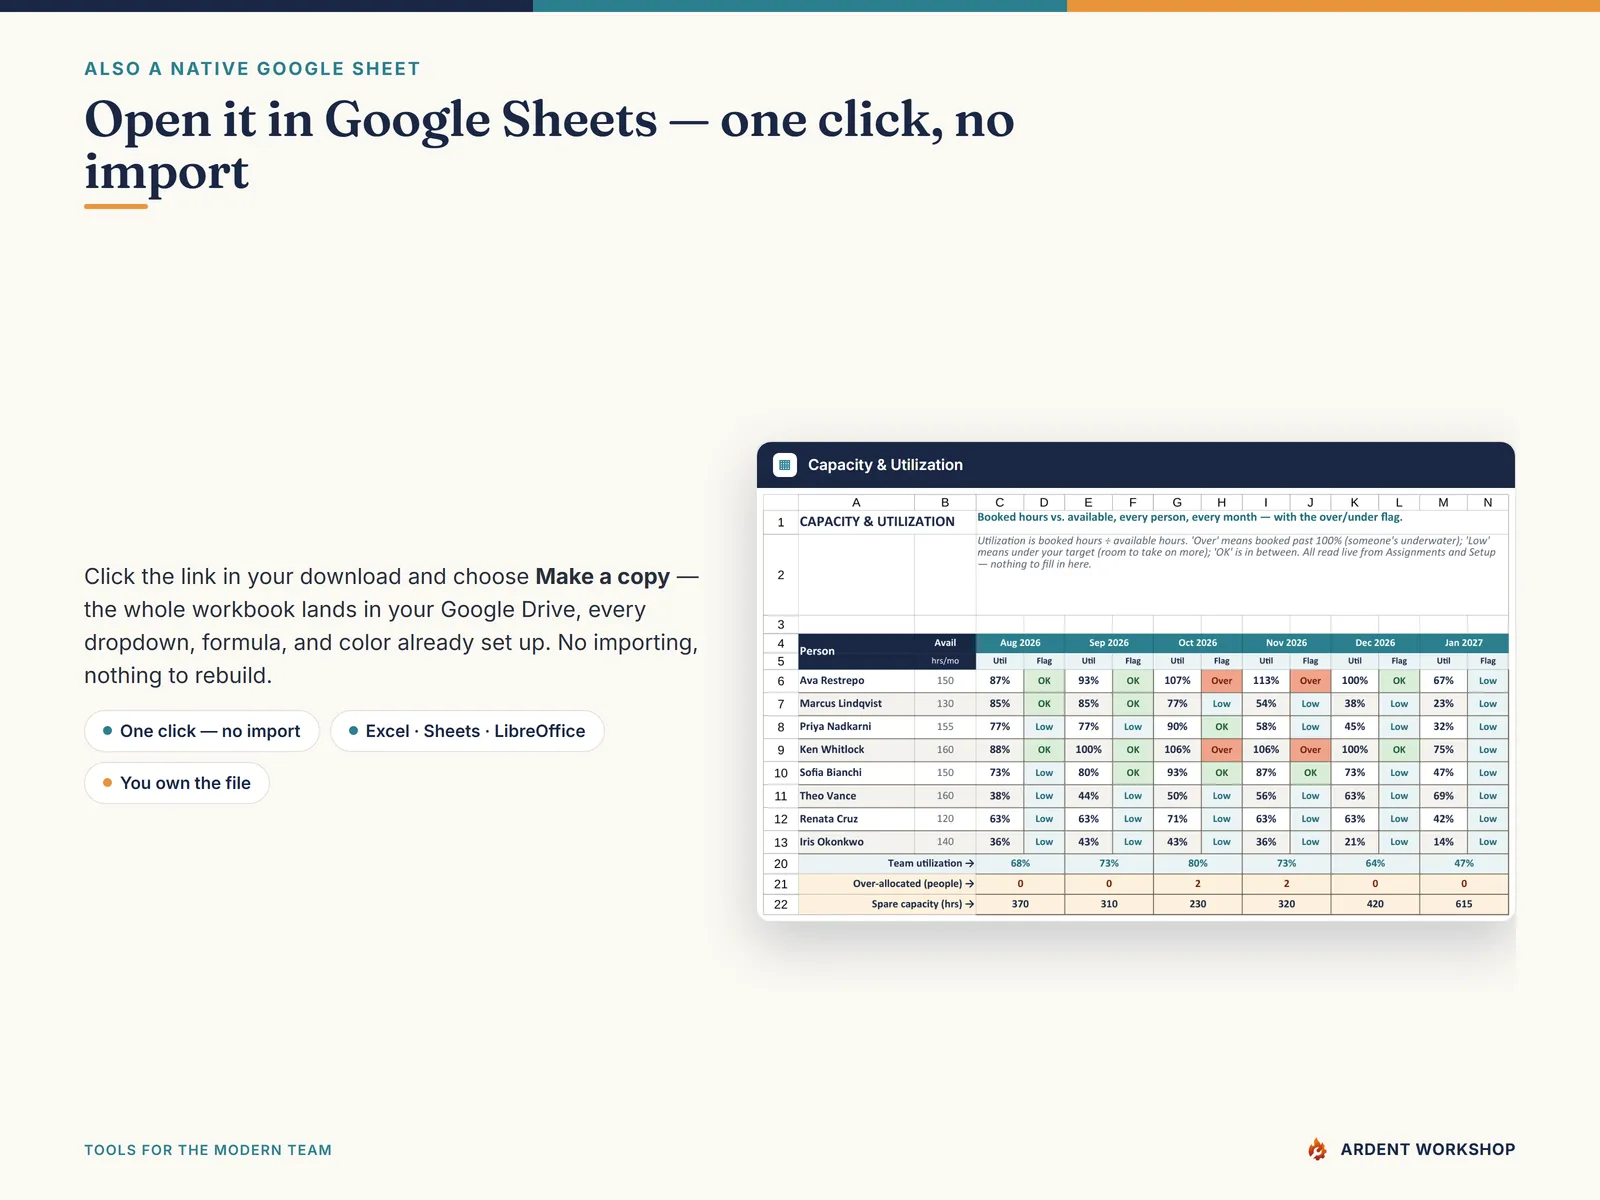Click the 'Person' header cell

click(856, 651)
